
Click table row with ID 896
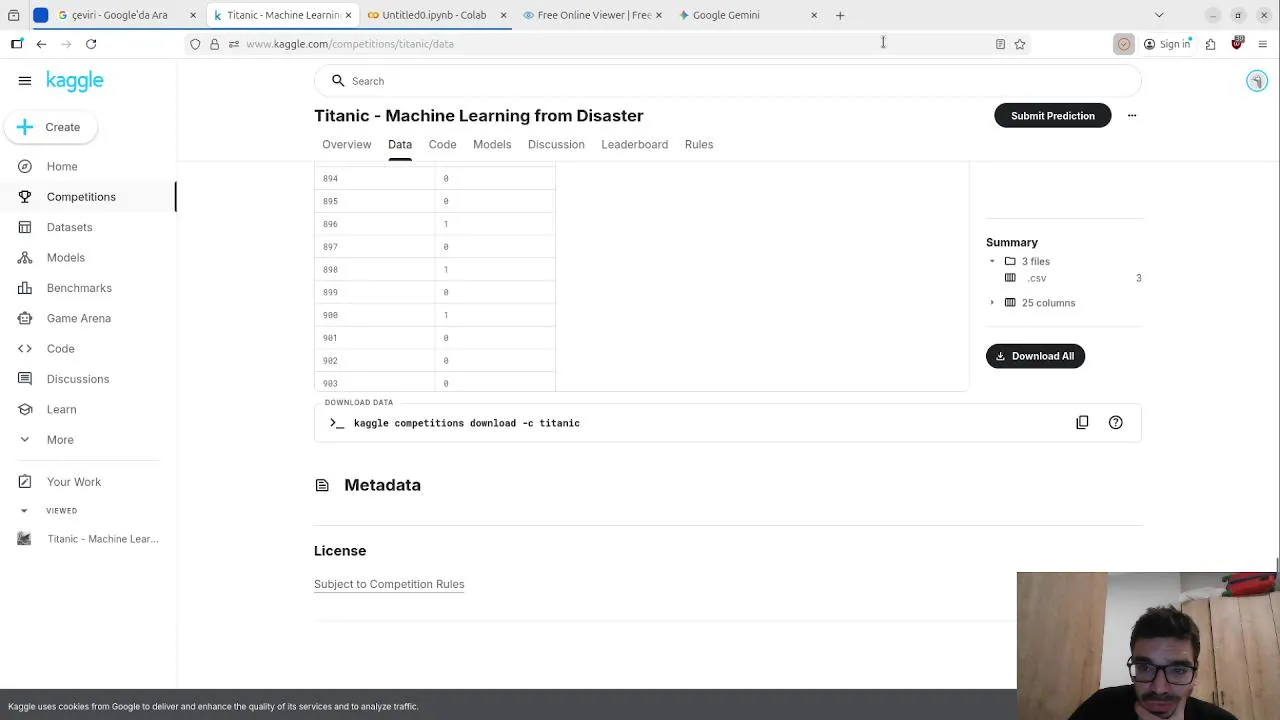pos(435,224)
